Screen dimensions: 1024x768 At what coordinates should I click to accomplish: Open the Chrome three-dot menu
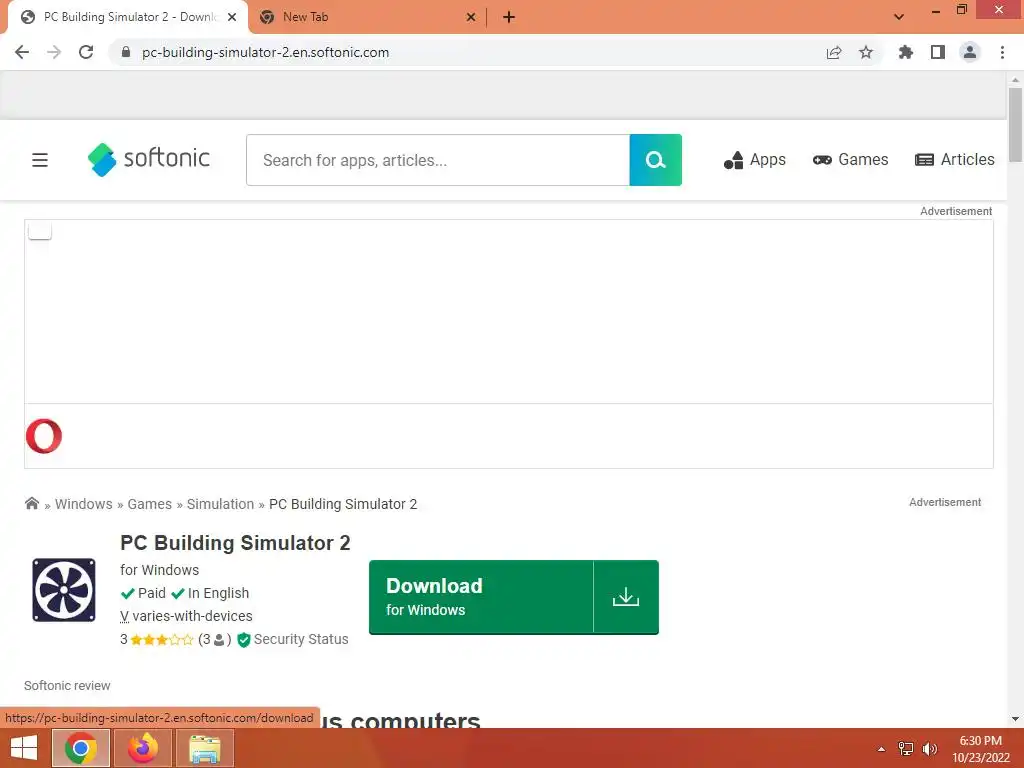(1002, 52)
